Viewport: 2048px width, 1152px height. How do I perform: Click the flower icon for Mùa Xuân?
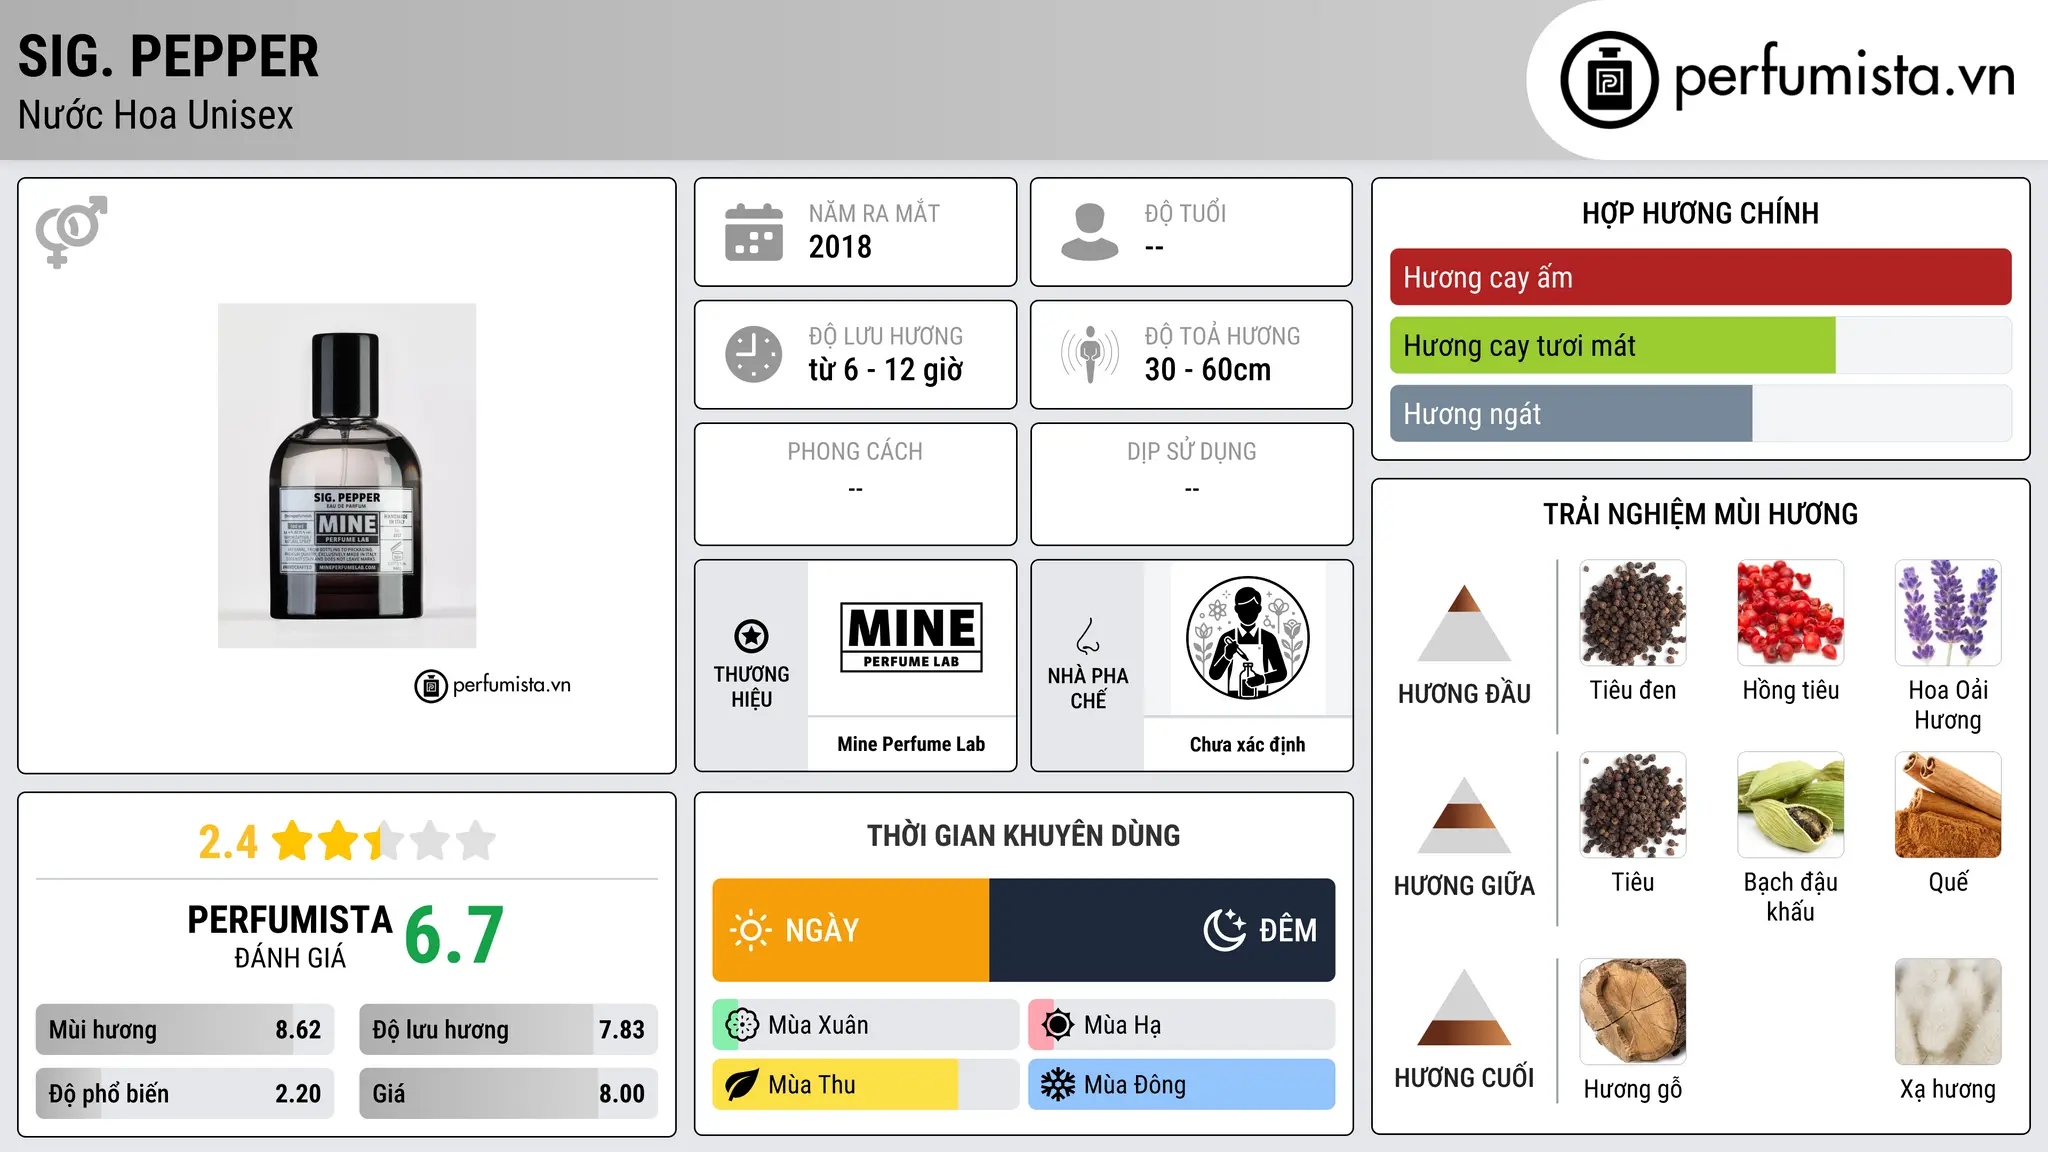pos(742,1025)
